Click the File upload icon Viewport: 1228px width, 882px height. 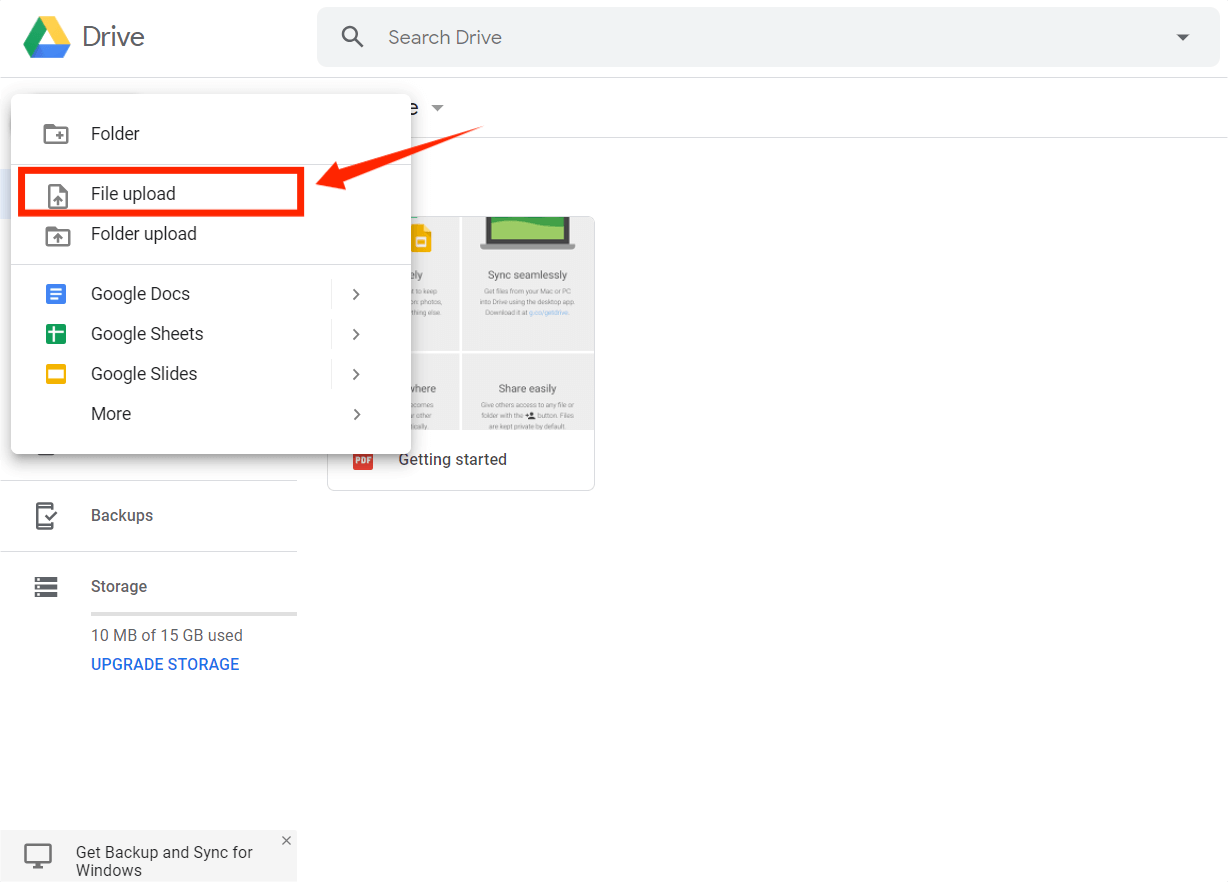59,196
